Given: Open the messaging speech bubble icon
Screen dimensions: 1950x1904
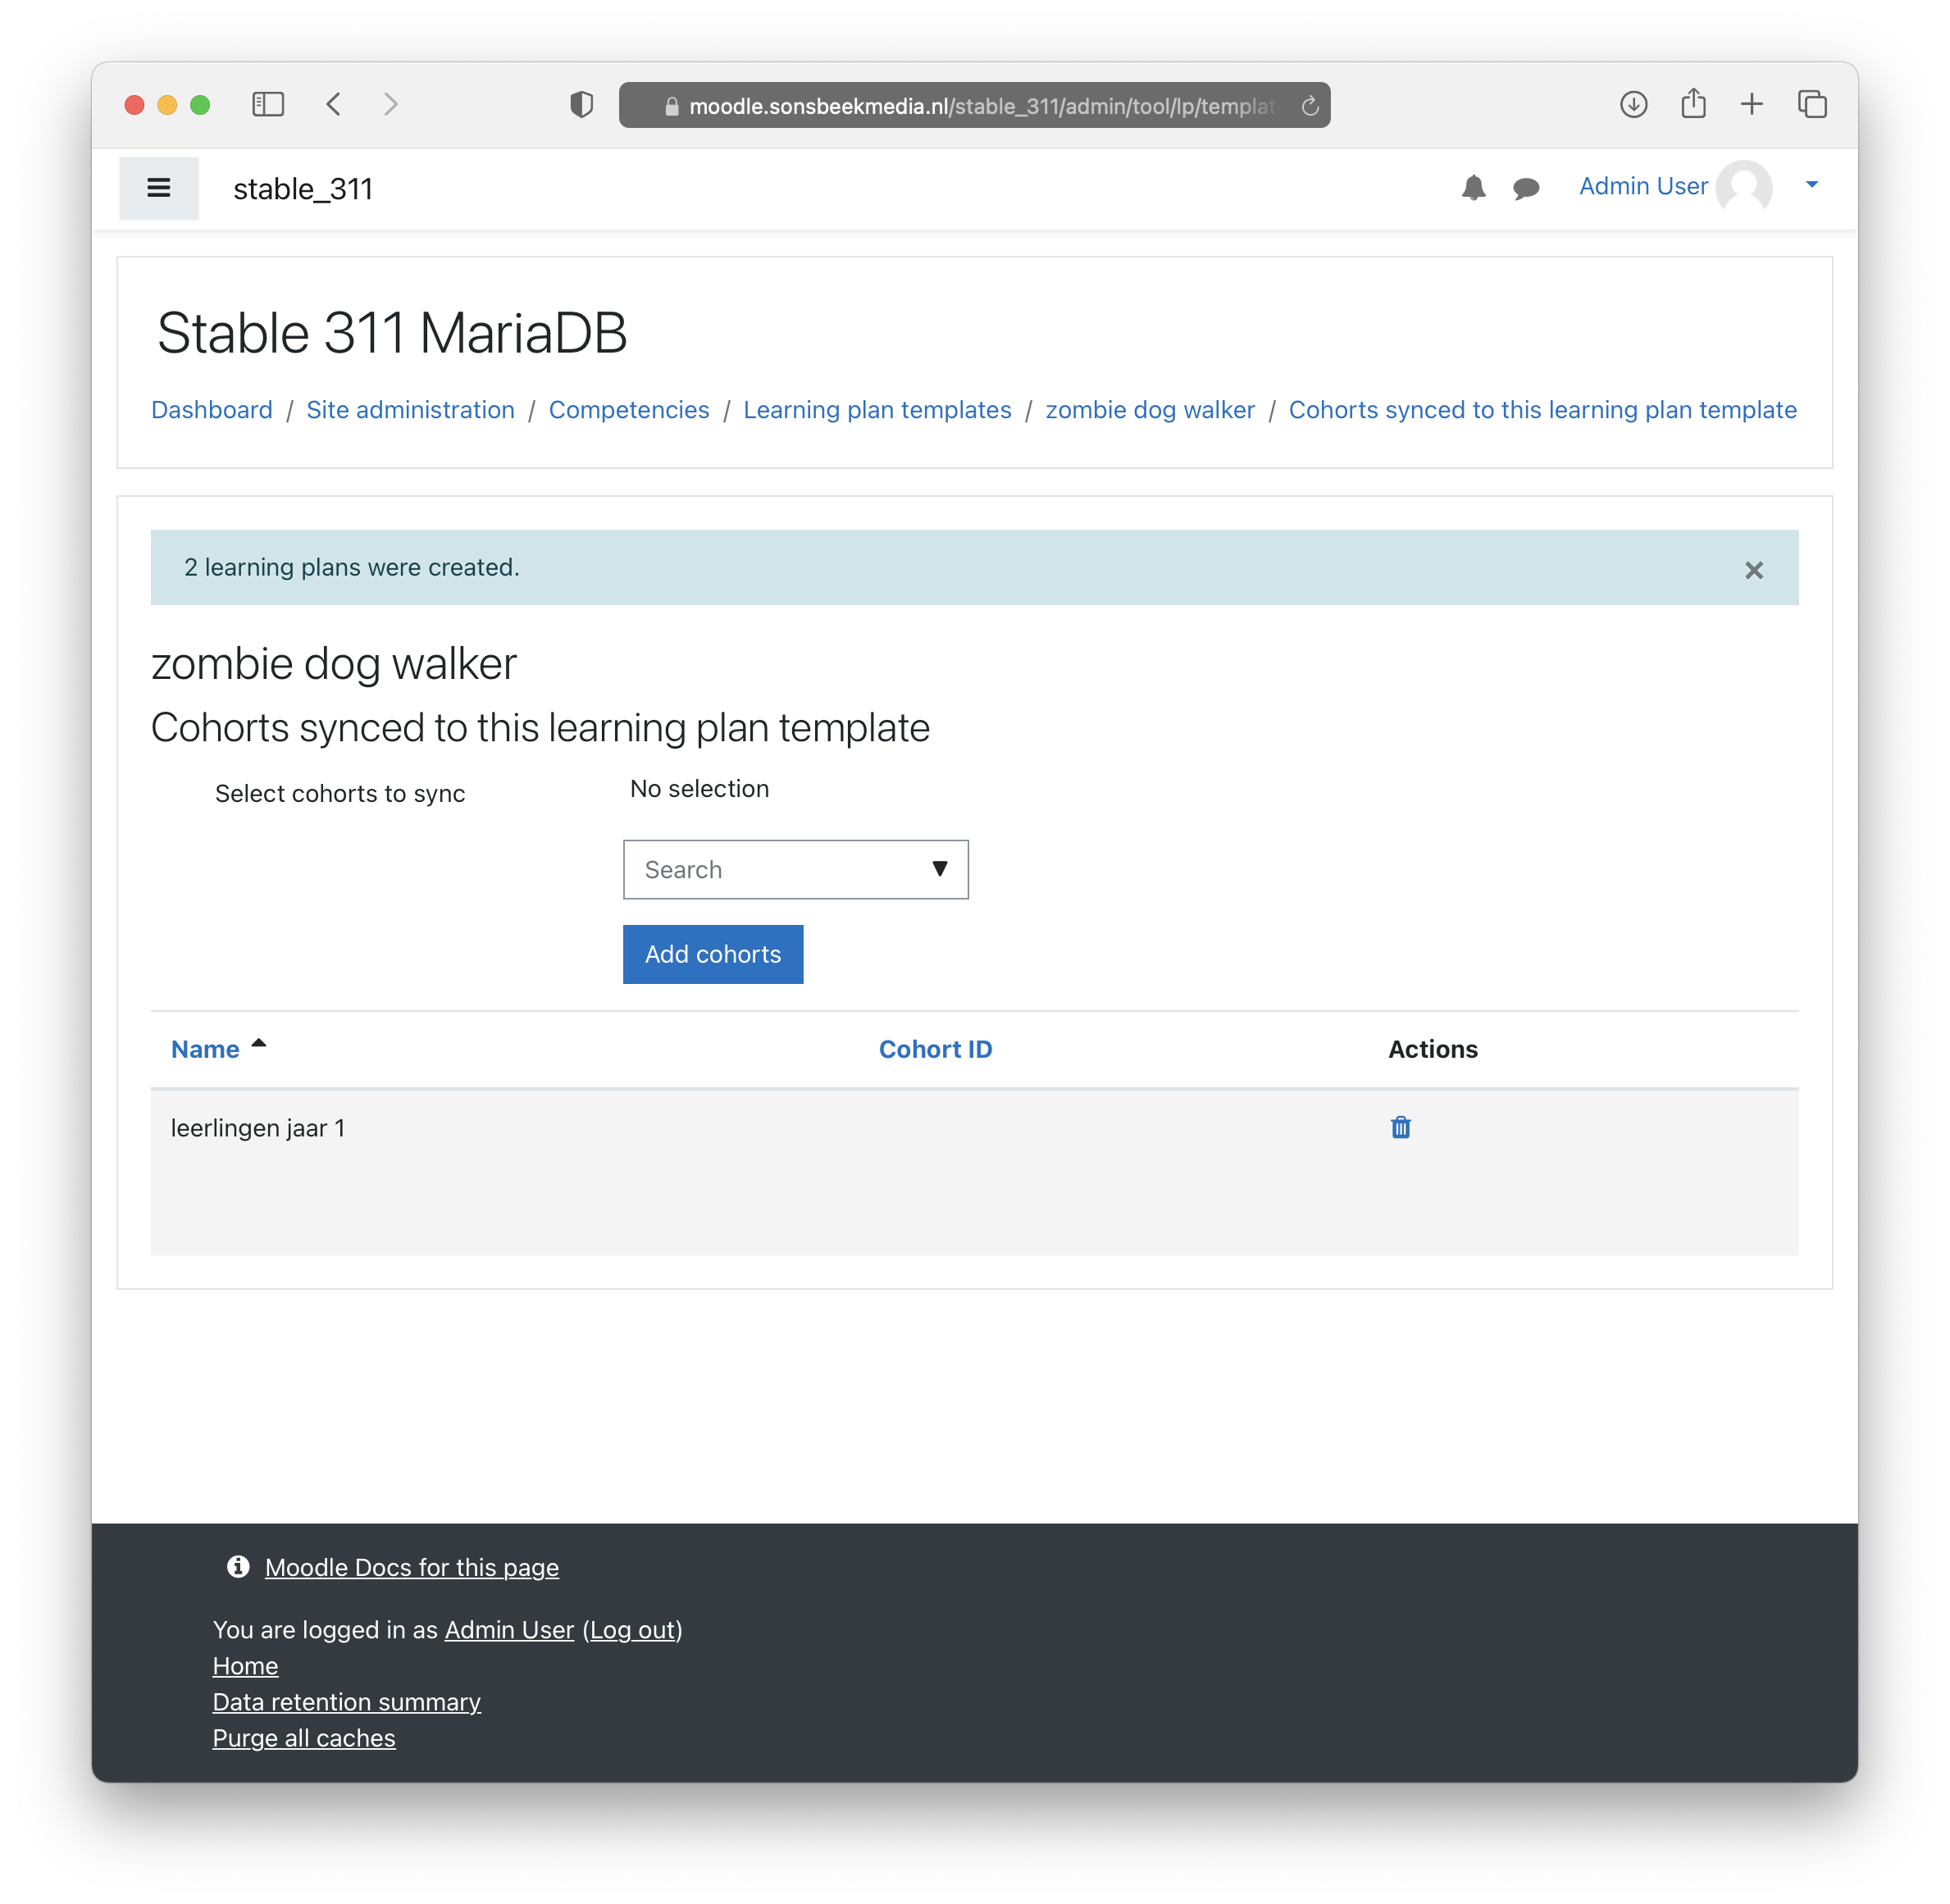Looking at the screenshot, I should (1526, 188).
